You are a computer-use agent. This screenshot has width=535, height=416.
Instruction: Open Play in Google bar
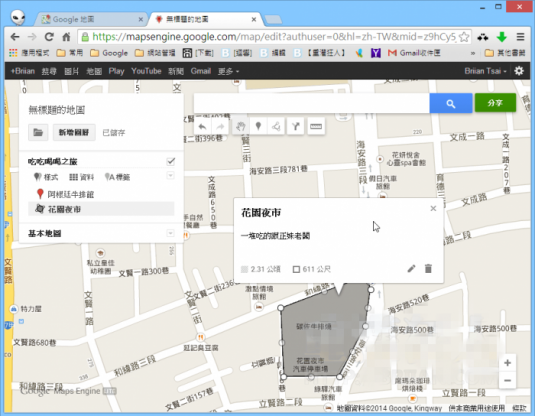(x=116, y=71)
